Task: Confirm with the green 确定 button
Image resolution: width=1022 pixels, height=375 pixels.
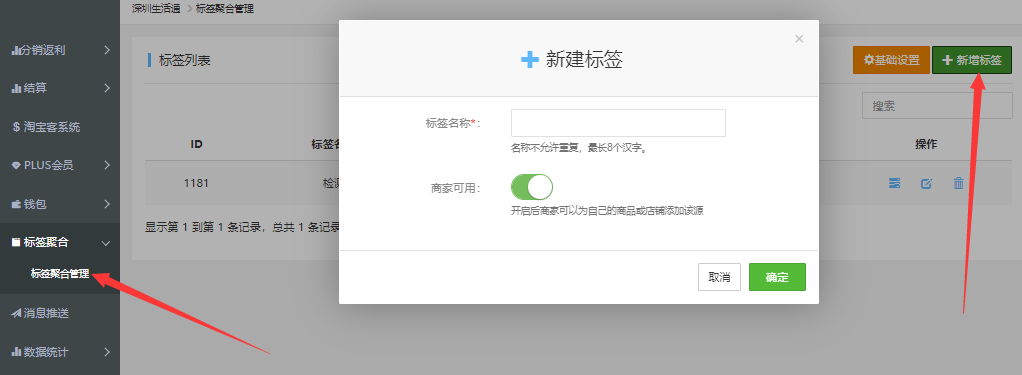Action: (777, 277)
